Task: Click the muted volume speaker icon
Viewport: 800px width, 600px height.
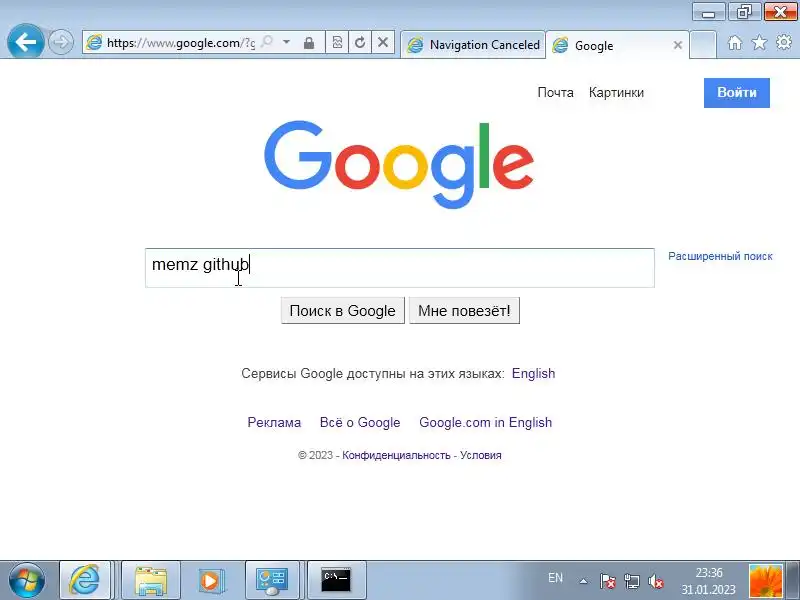Action: (655, 581)
